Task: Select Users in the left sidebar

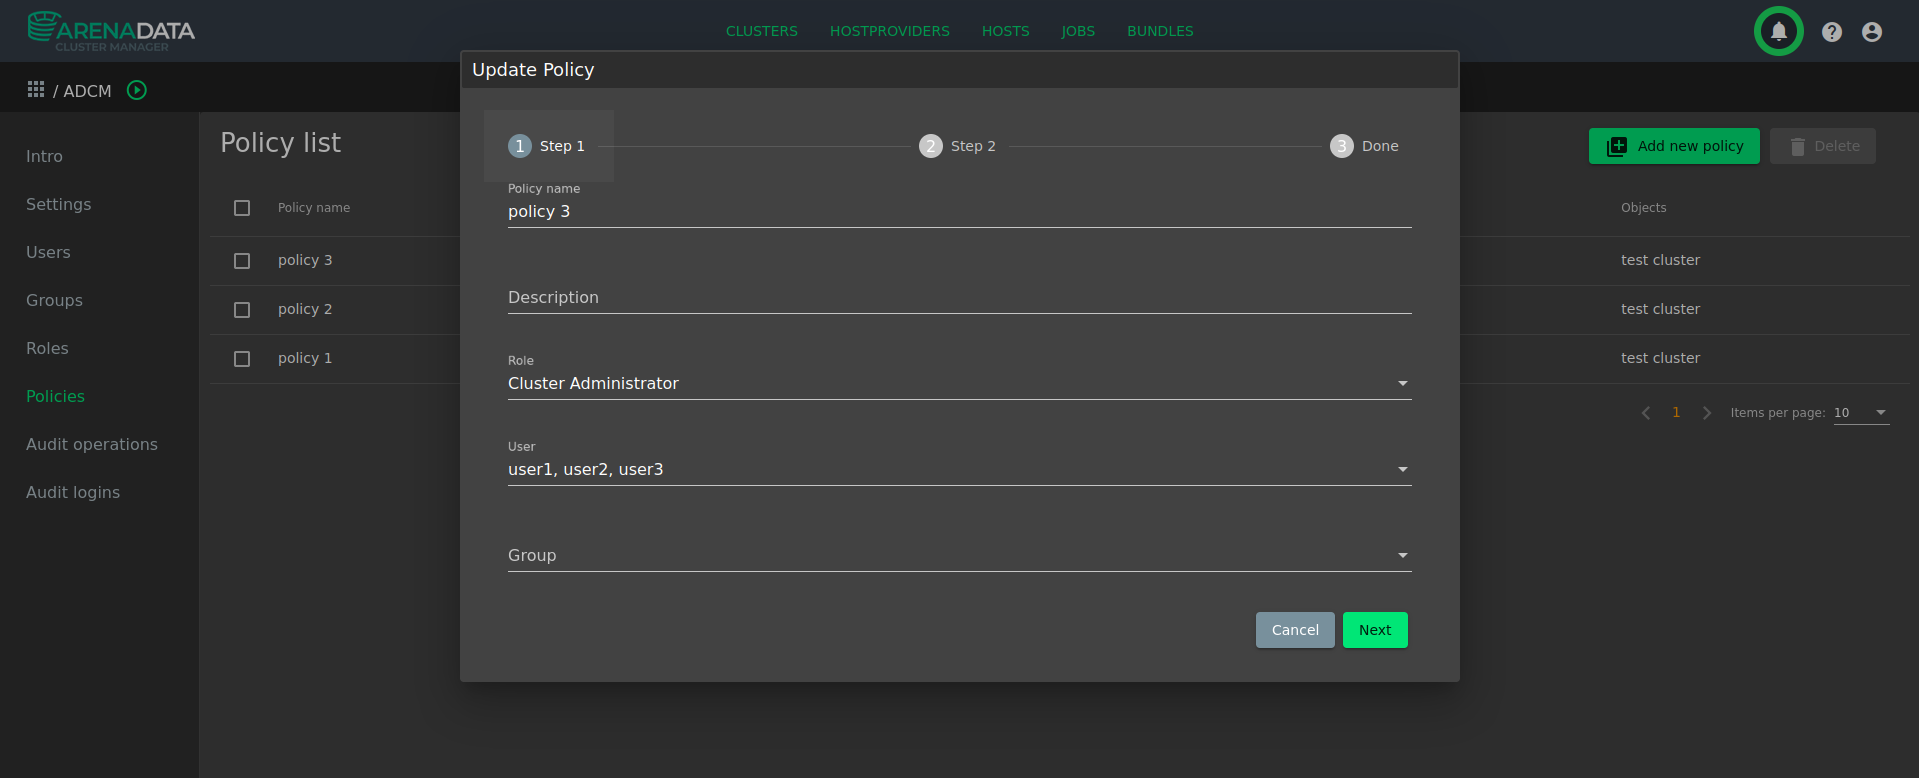Action: [x=48, y=252]
